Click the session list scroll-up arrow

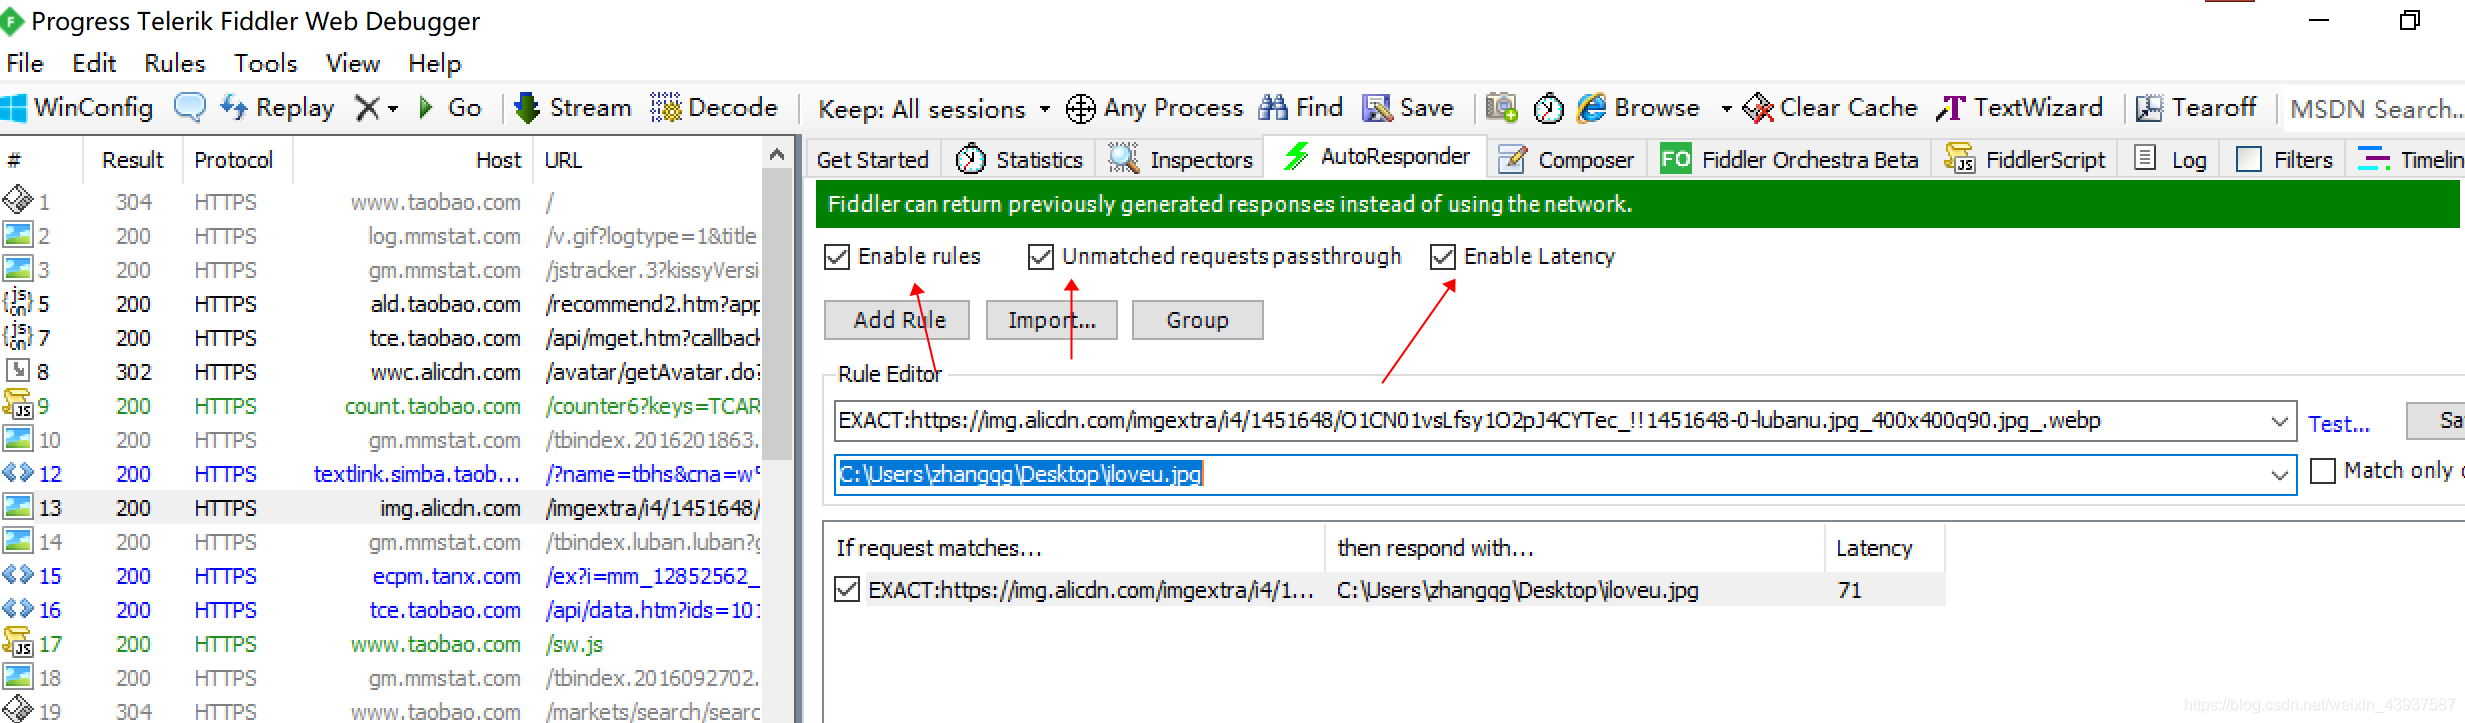(x=777, y=155)
